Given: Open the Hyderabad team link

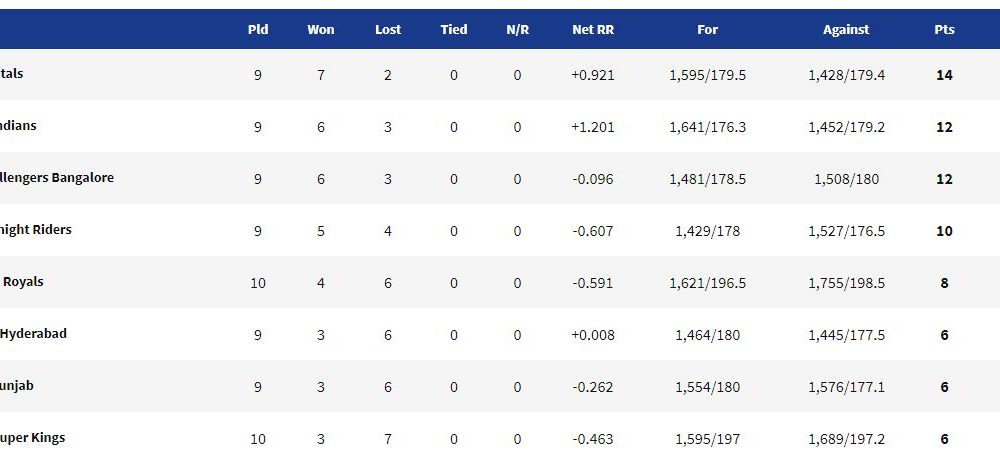Looking at the screenshot, I should point(33,333).
